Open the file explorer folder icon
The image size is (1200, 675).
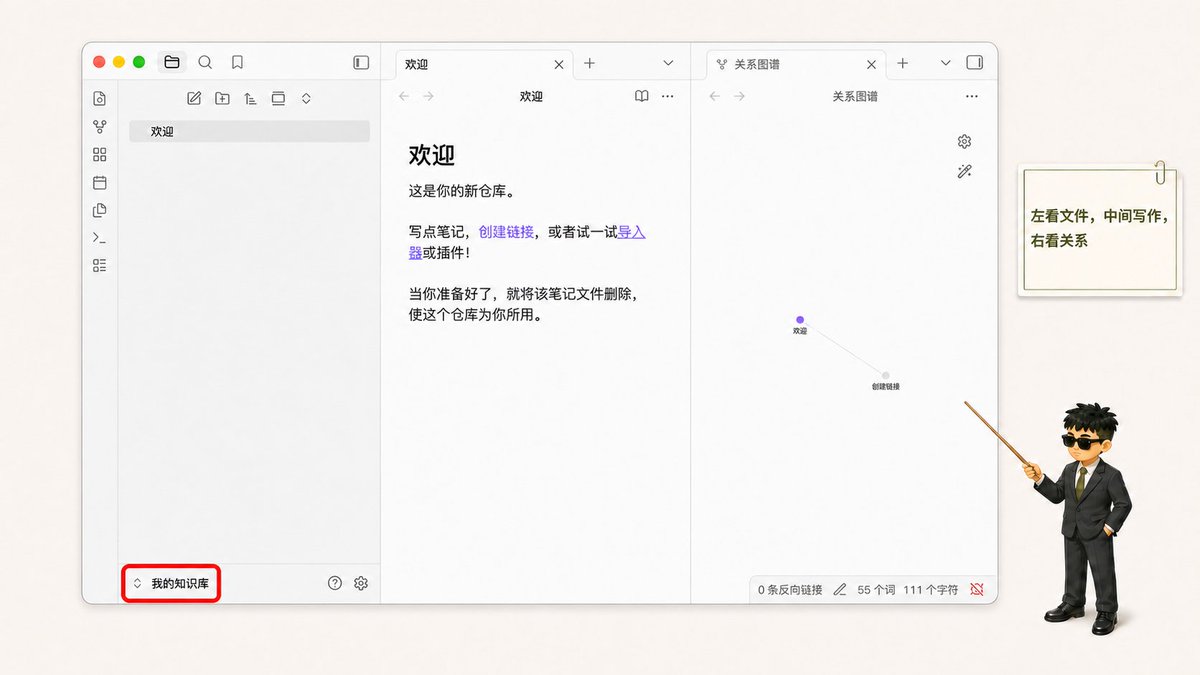(172, 62)
